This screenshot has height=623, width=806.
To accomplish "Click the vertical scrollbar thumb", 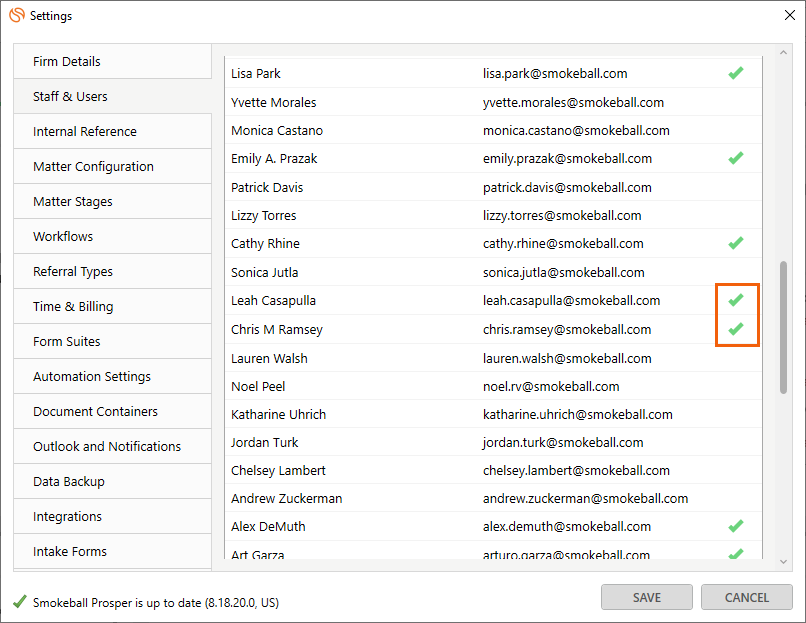I will [783, 327].
